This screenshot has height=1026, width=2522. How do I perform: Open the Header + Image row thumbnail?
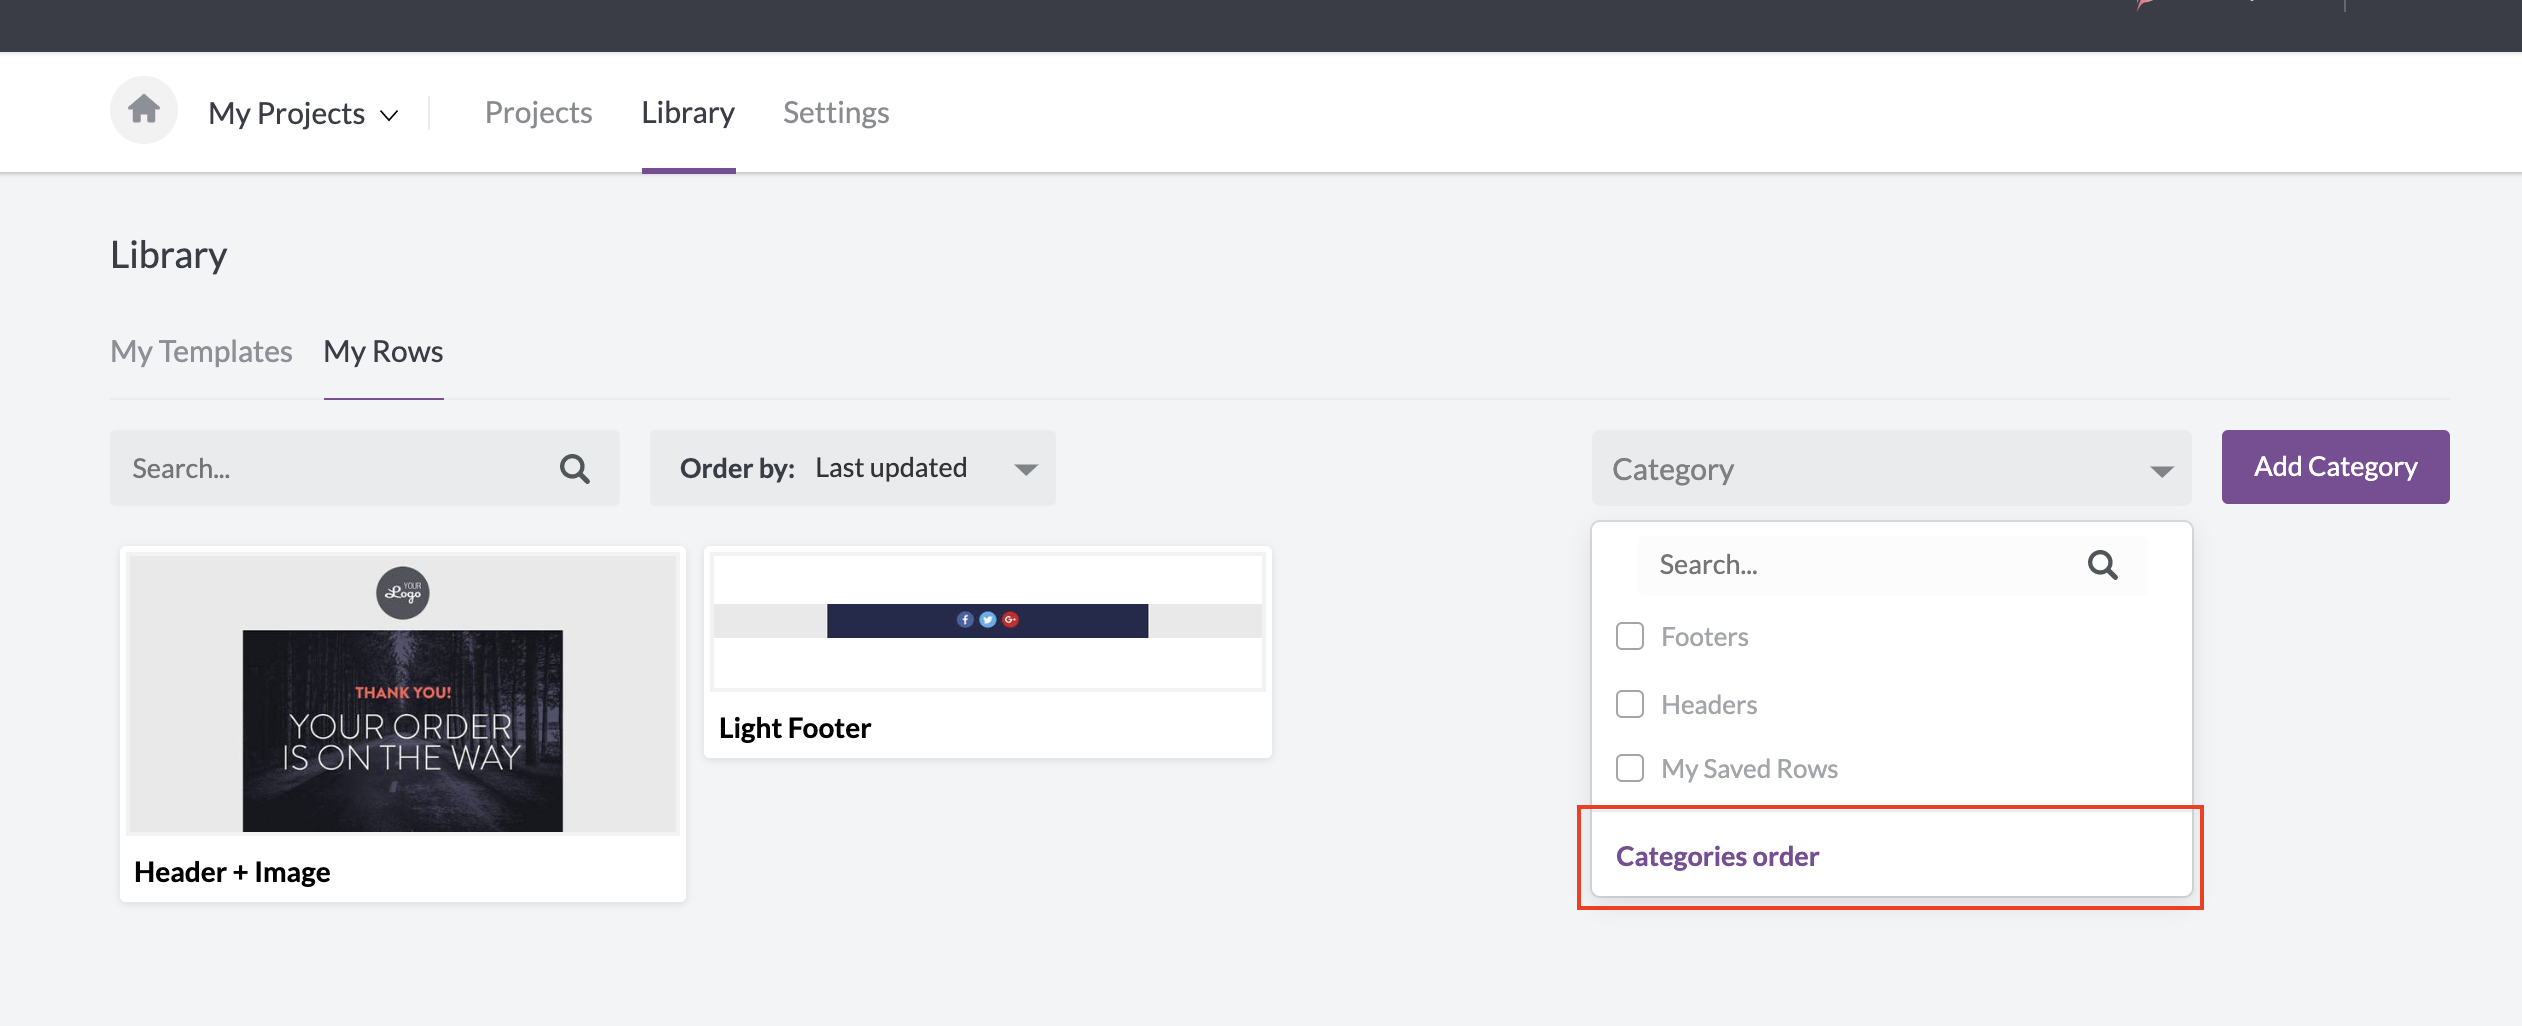tap(403, 693)
